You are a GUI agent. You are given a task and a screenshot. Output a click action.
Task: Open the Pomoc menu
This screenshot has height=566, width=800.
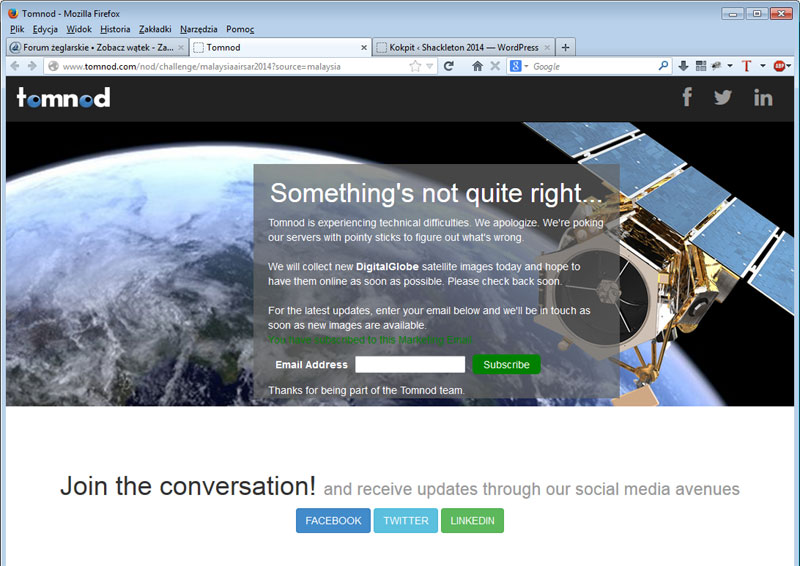240,29
